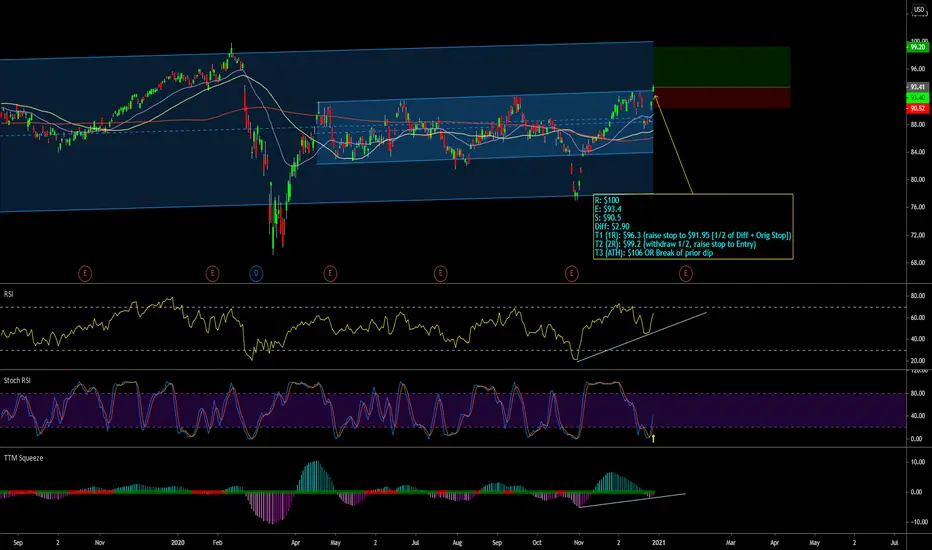Select the red stop-loss zone of long position
This screenshot has width=932, height=550.
[722, 98]
